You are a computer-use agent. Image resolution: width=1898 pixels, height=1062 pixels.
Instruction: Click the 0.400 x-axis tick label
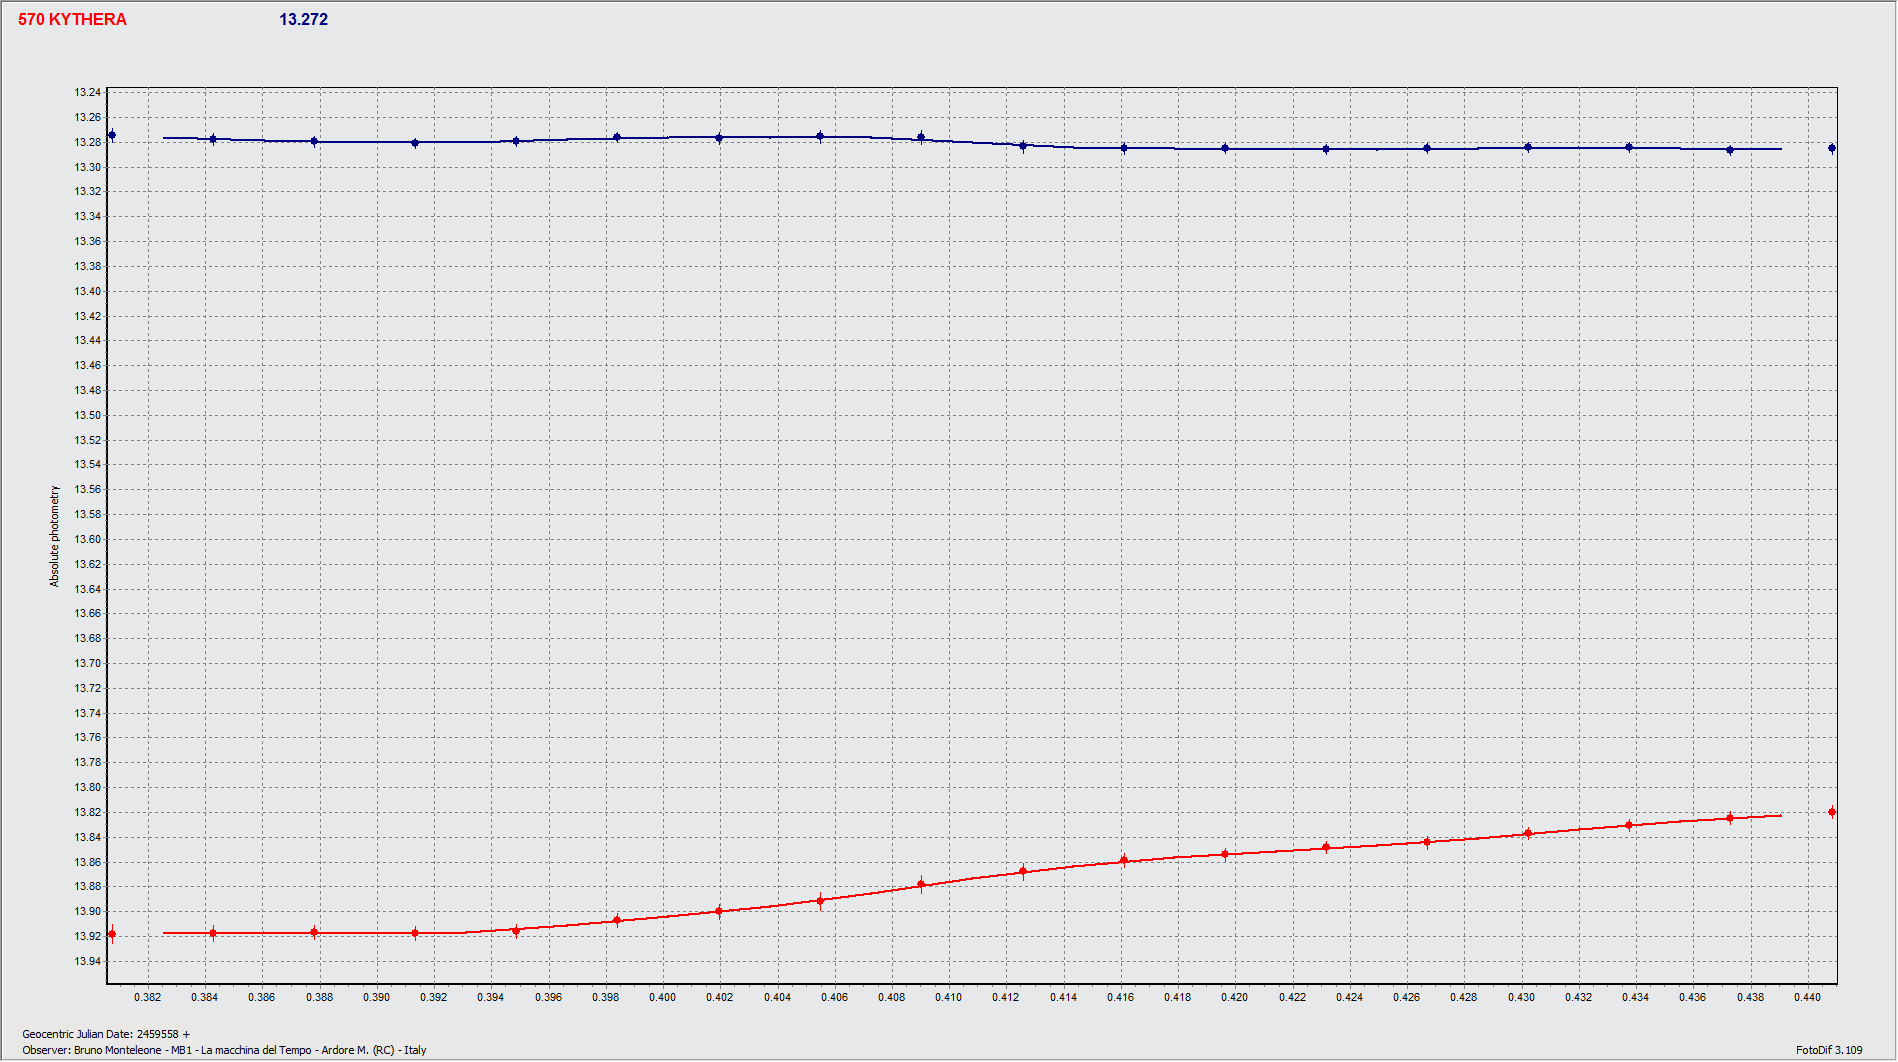(662, 997)
